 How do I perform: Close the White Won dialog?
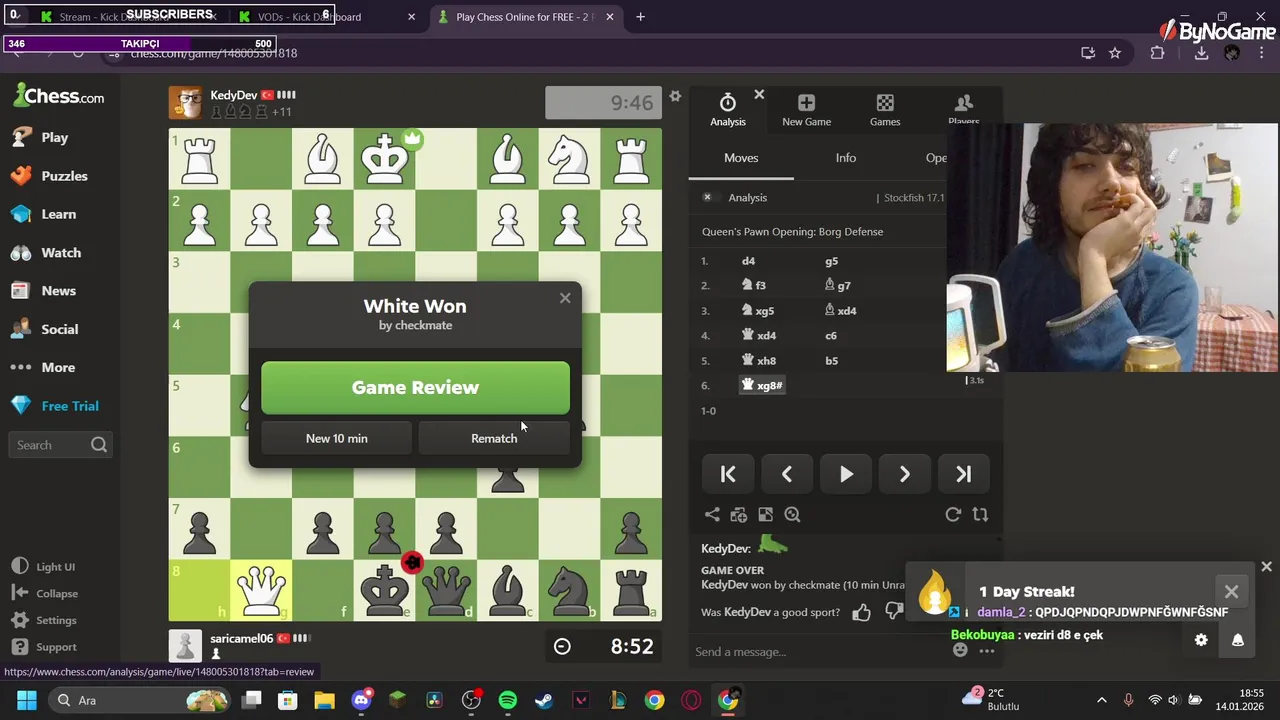[565, 298]
